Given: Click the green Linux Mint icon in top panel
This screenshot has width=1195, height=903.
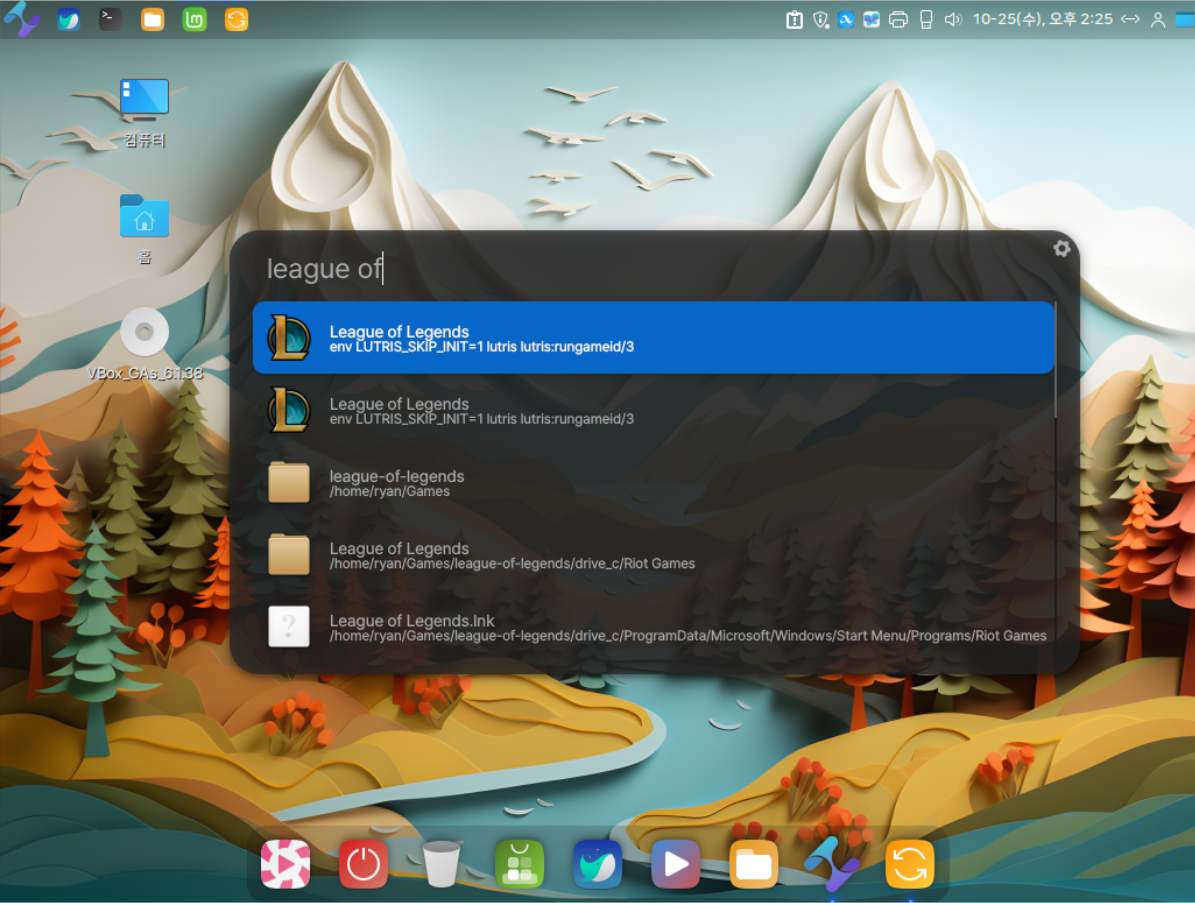Looking at the screenshot, I should point(195,19).
